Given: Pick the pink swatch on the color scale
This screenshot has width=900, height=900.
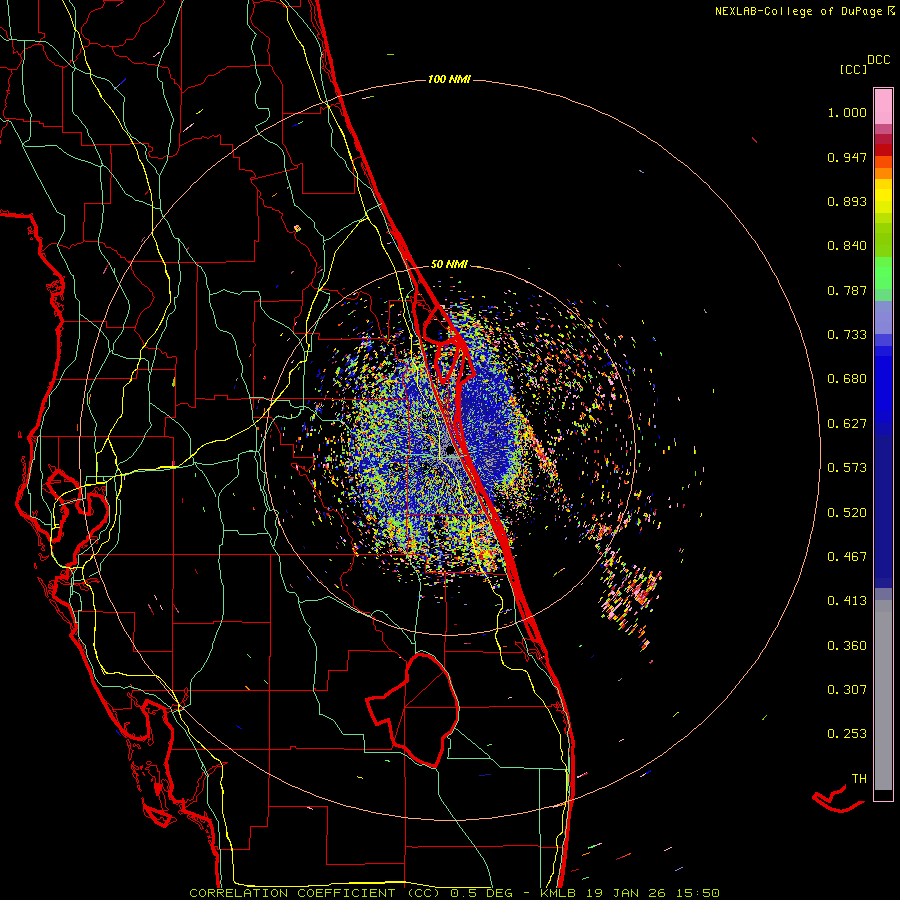Looking at the screenshot, I should click(x=883, y=107).
